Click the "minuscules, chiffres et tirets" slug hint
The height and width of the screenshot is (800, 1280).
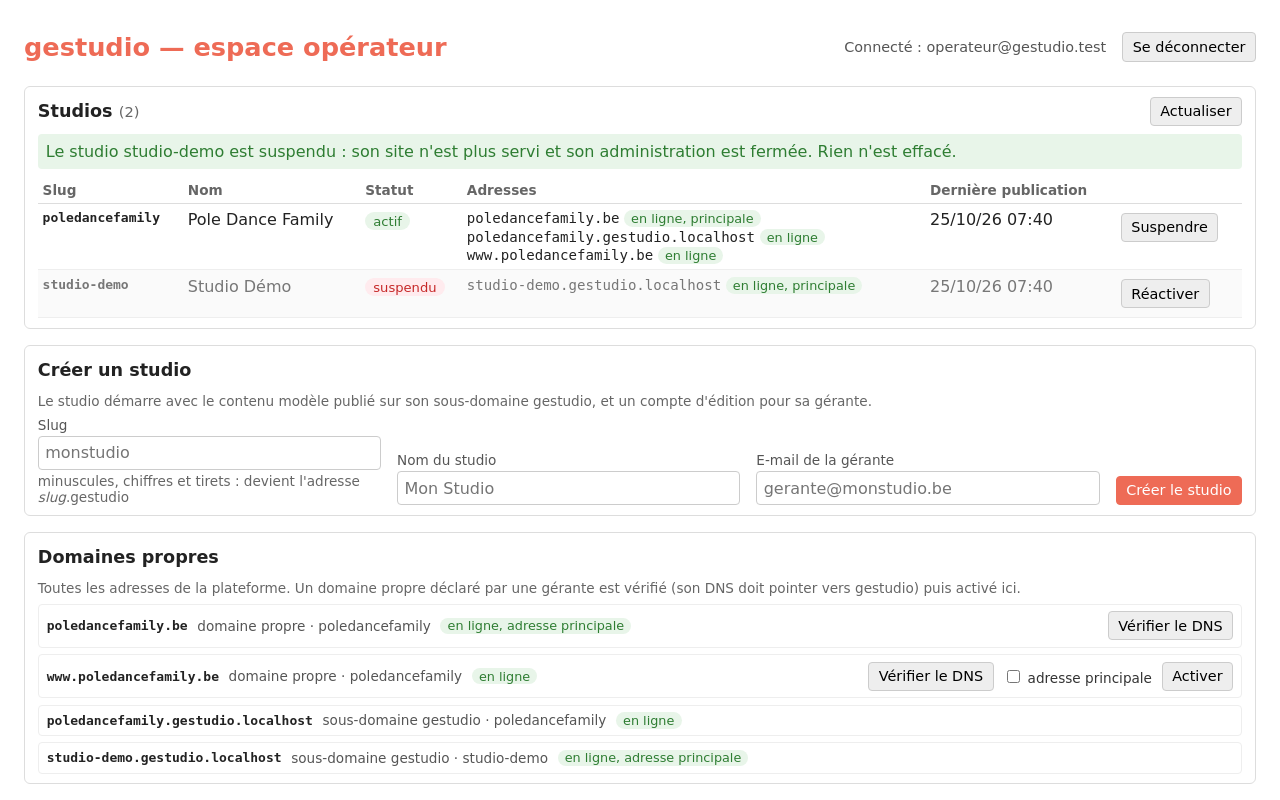[x=199, y=489]
